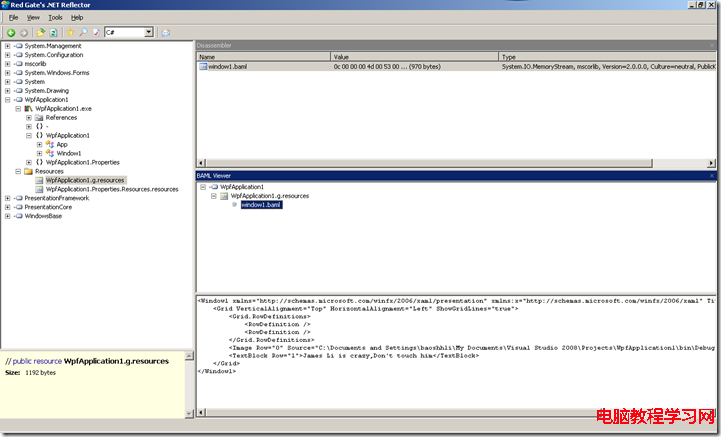The image size is (721, 437).
Task: Open the Help menu
Action: (77, 17)
